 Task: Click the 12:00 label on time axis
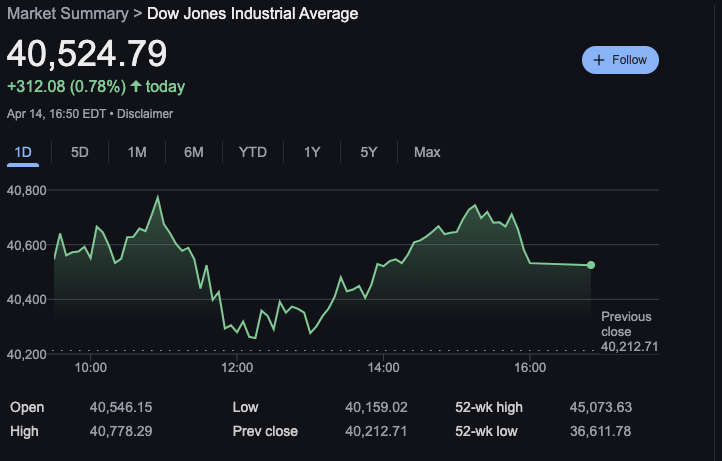(236, 368)
